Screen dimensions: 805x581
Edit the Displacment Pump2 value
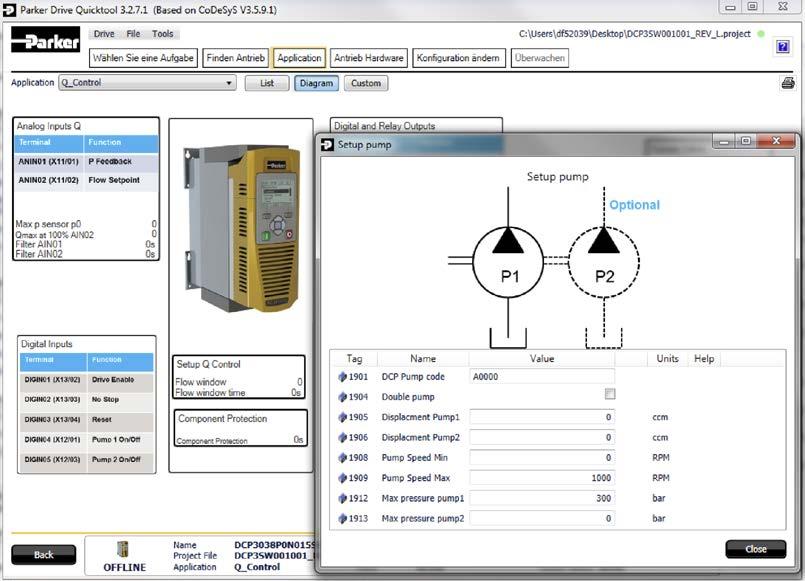[x=542, y=437]
